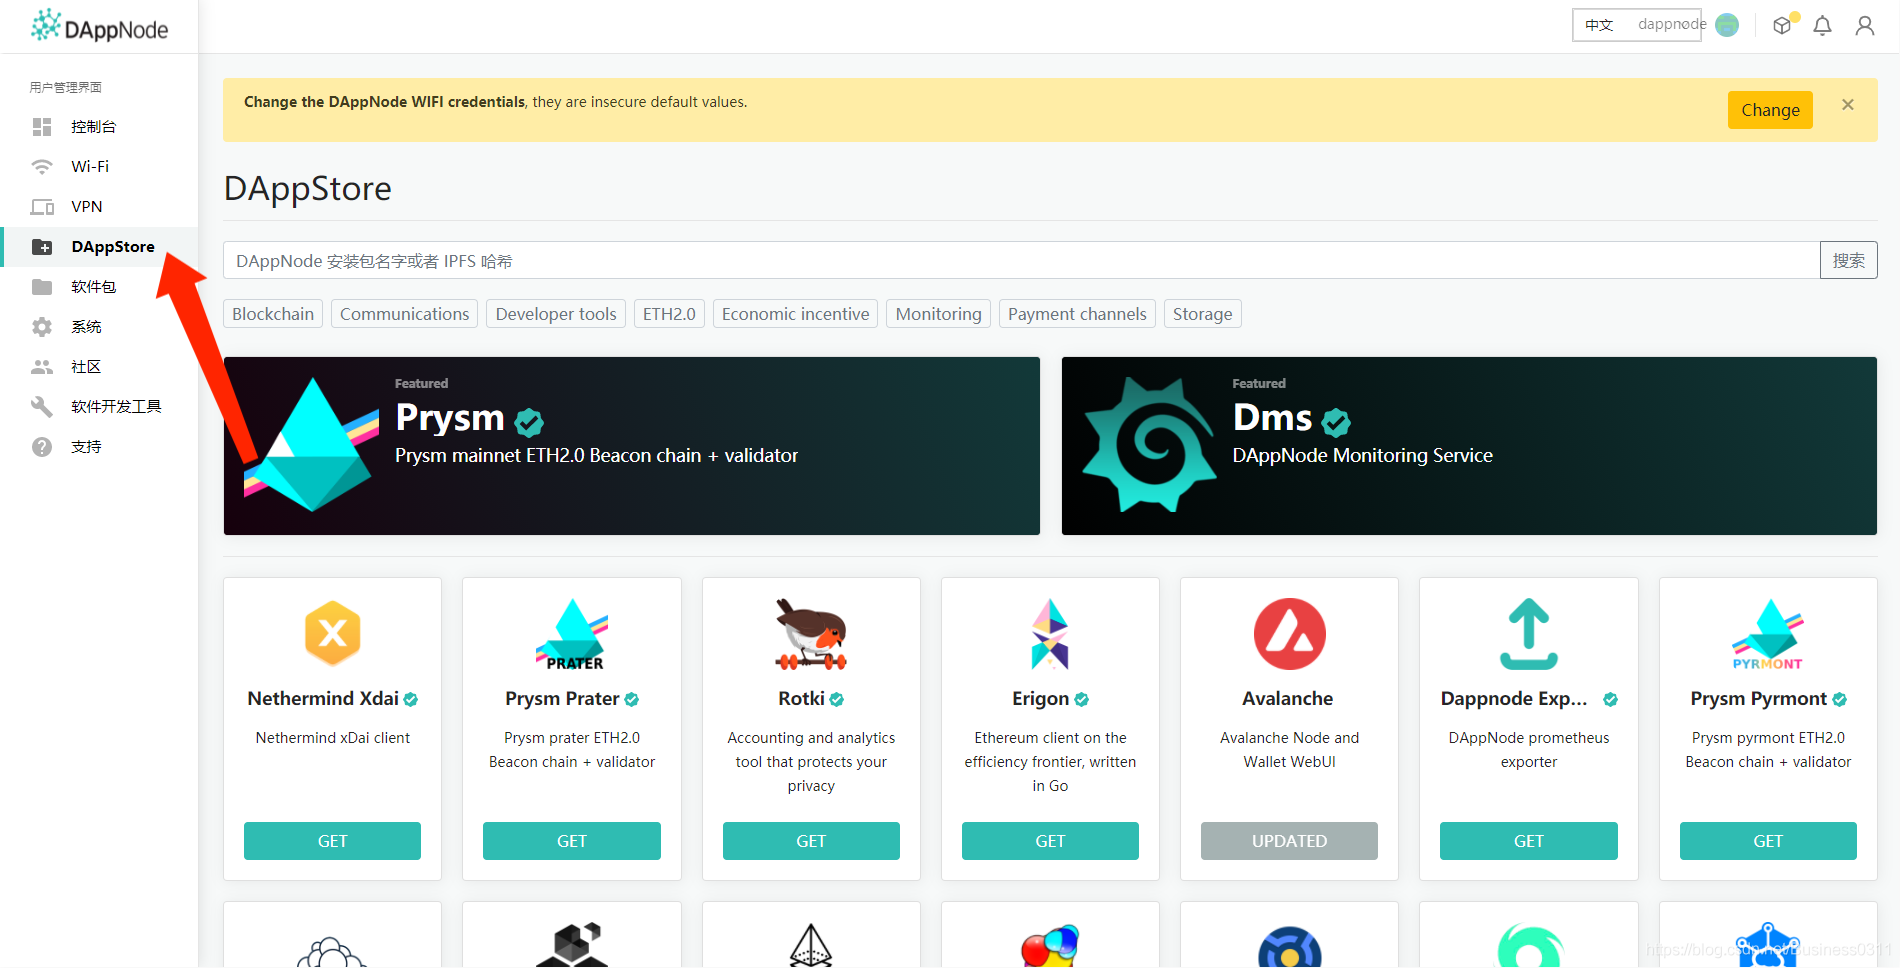The height and width of the screenshot is (968, 1900).
Task: Filter by Blockchain category
Action: (273, 314)
